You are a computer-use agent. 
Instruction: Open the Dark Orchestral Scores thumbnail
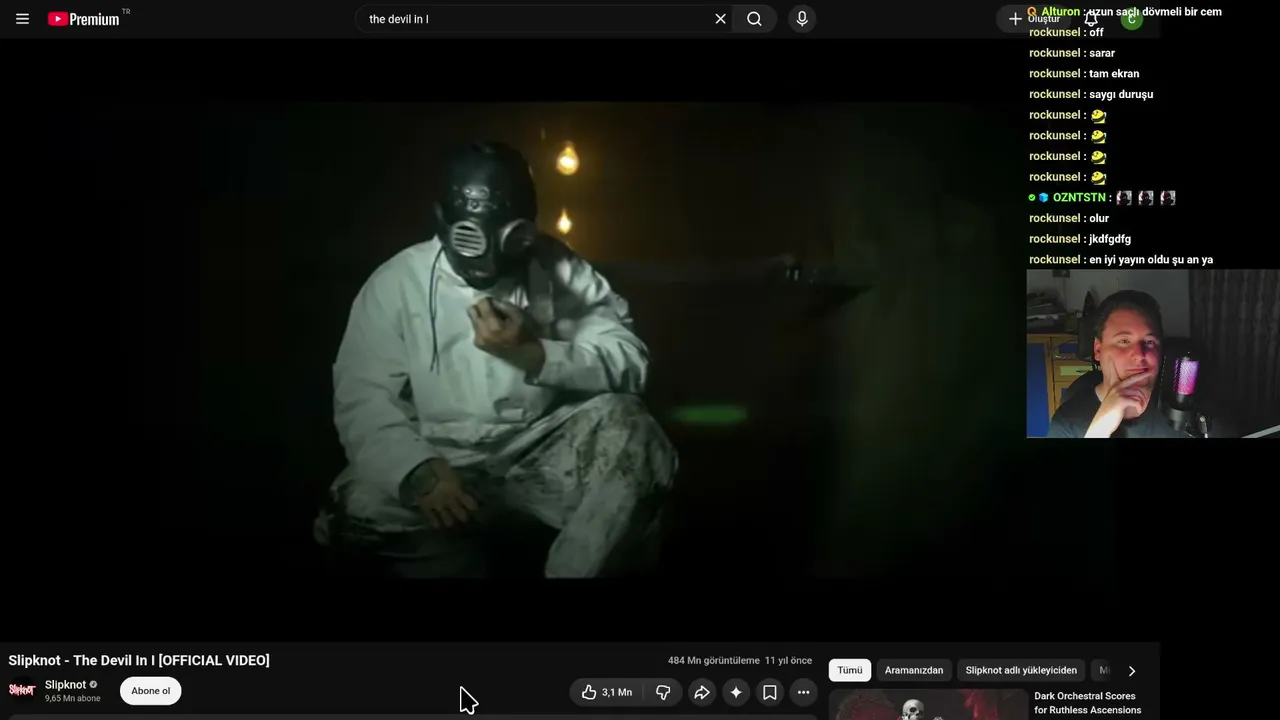928,705
